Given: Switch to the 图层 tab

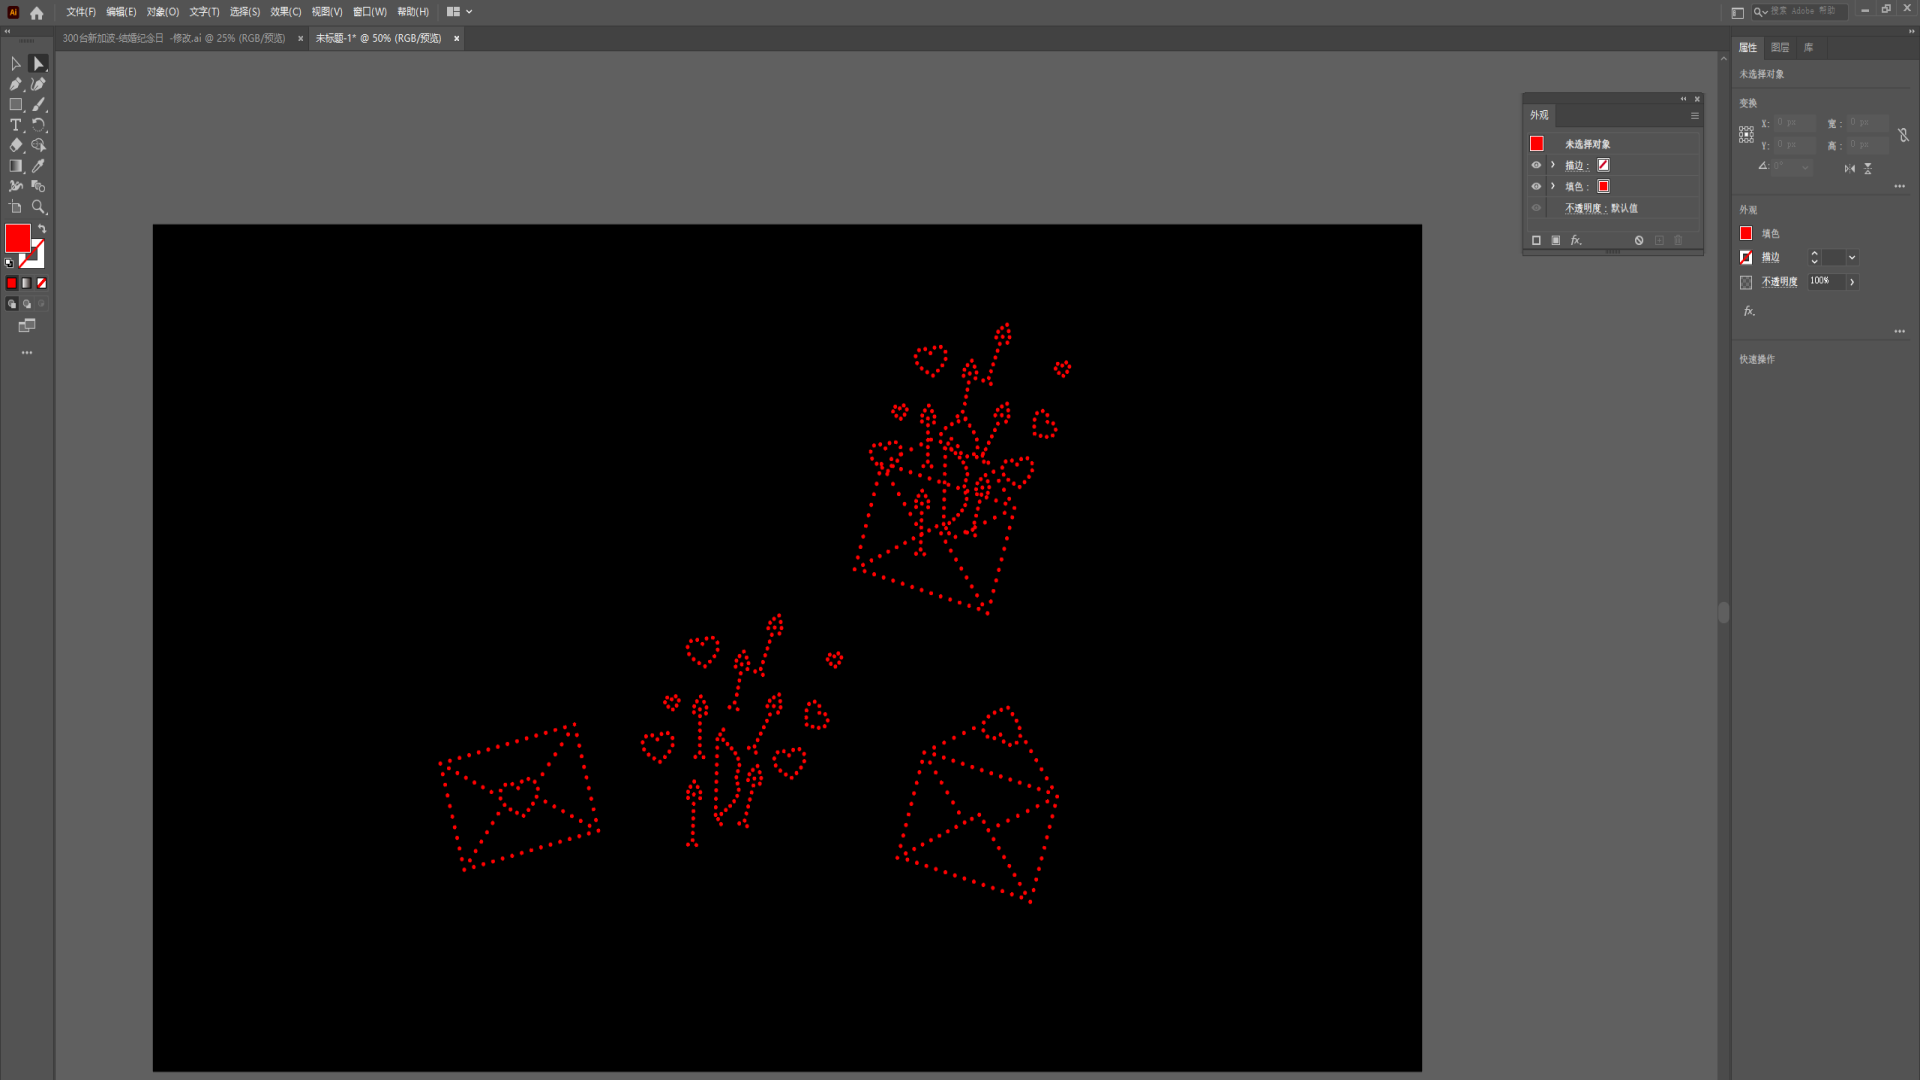Looking at the screenshot, I should (1780, 47).
